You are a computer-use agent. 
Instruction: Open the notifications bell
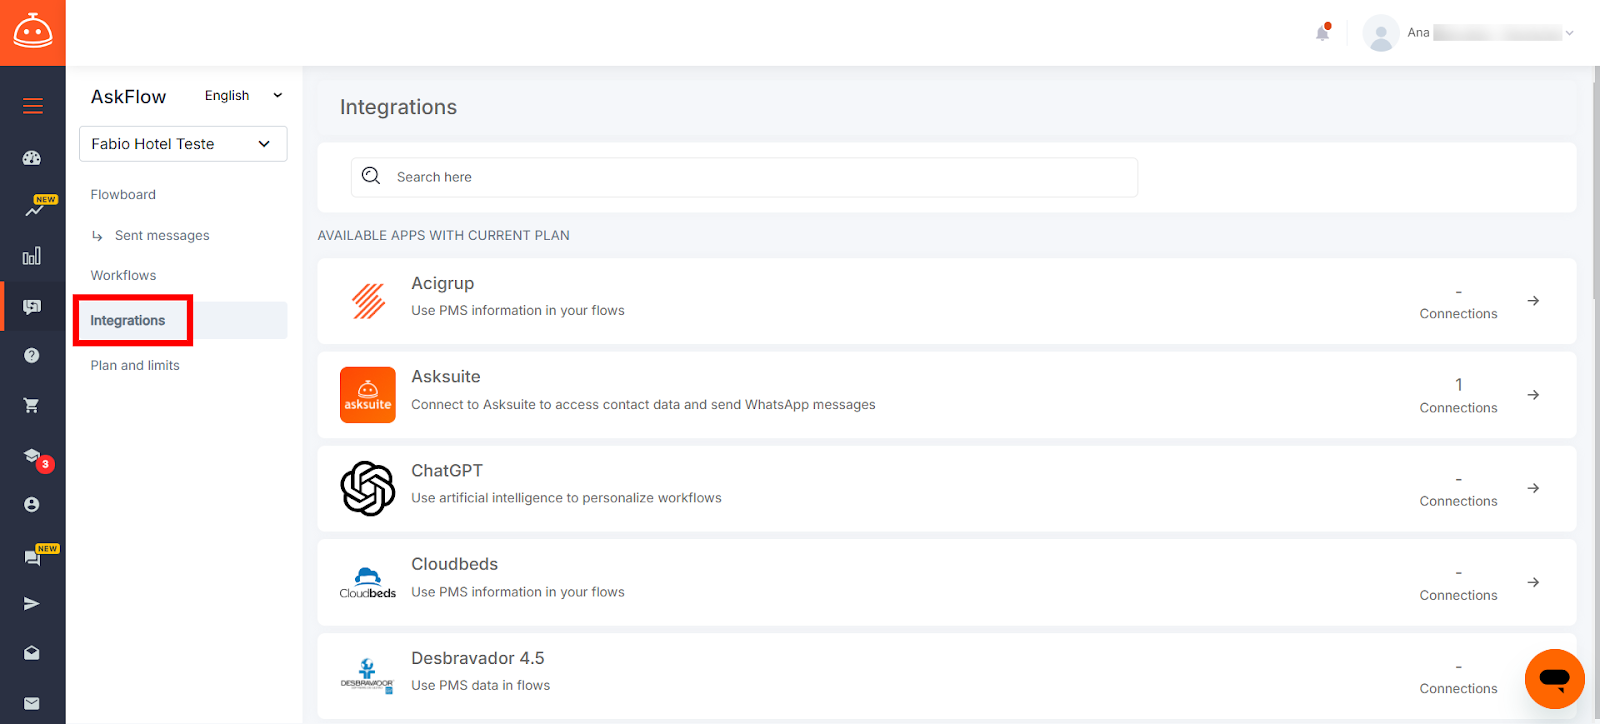pos(1323,33)
